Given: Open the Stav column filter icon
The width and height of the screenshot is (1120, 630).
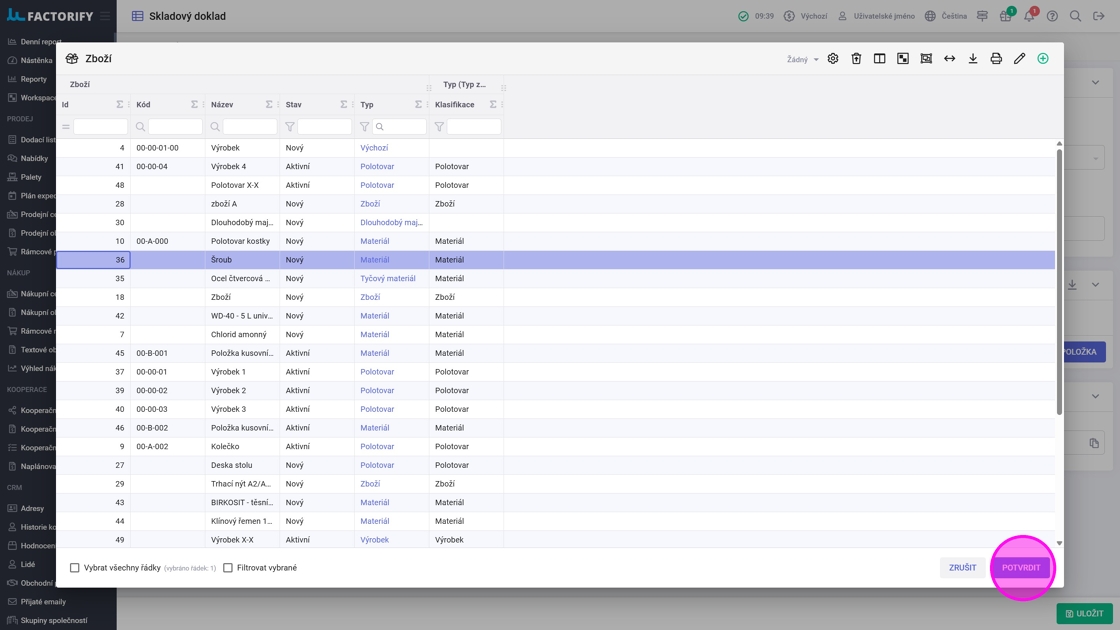Looking at the screenshot, I should coord(290,127).
